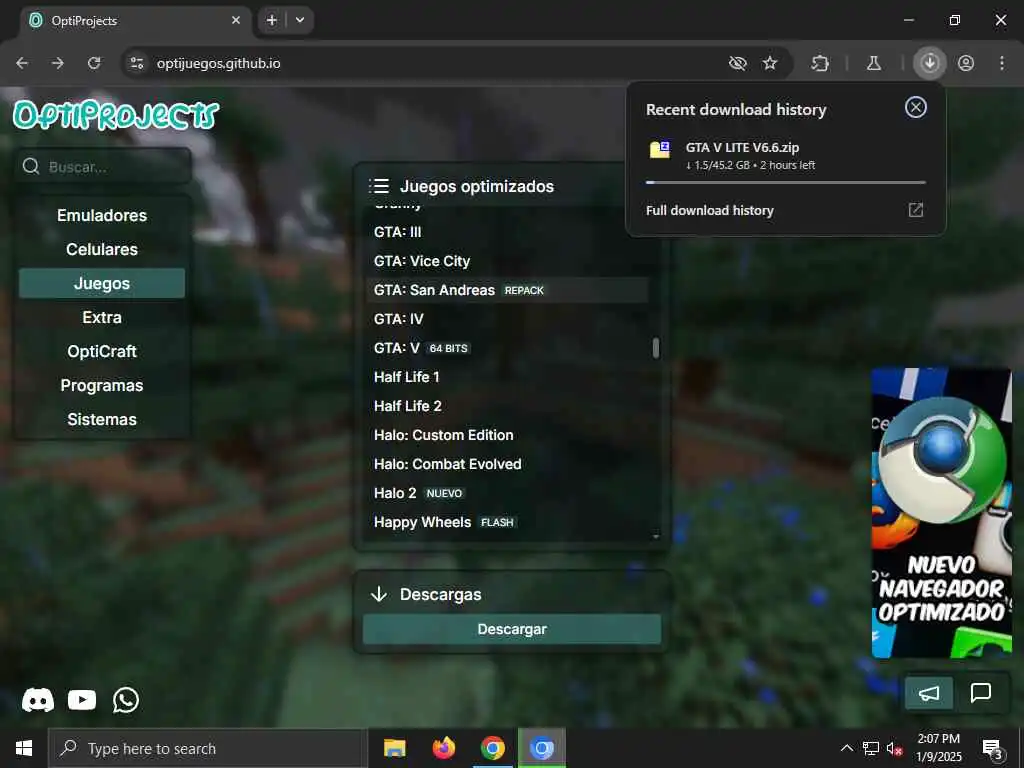Select GTA: Vice City from the list
This screenshot has width=1024, height=768.
click(x=507, y=261)
